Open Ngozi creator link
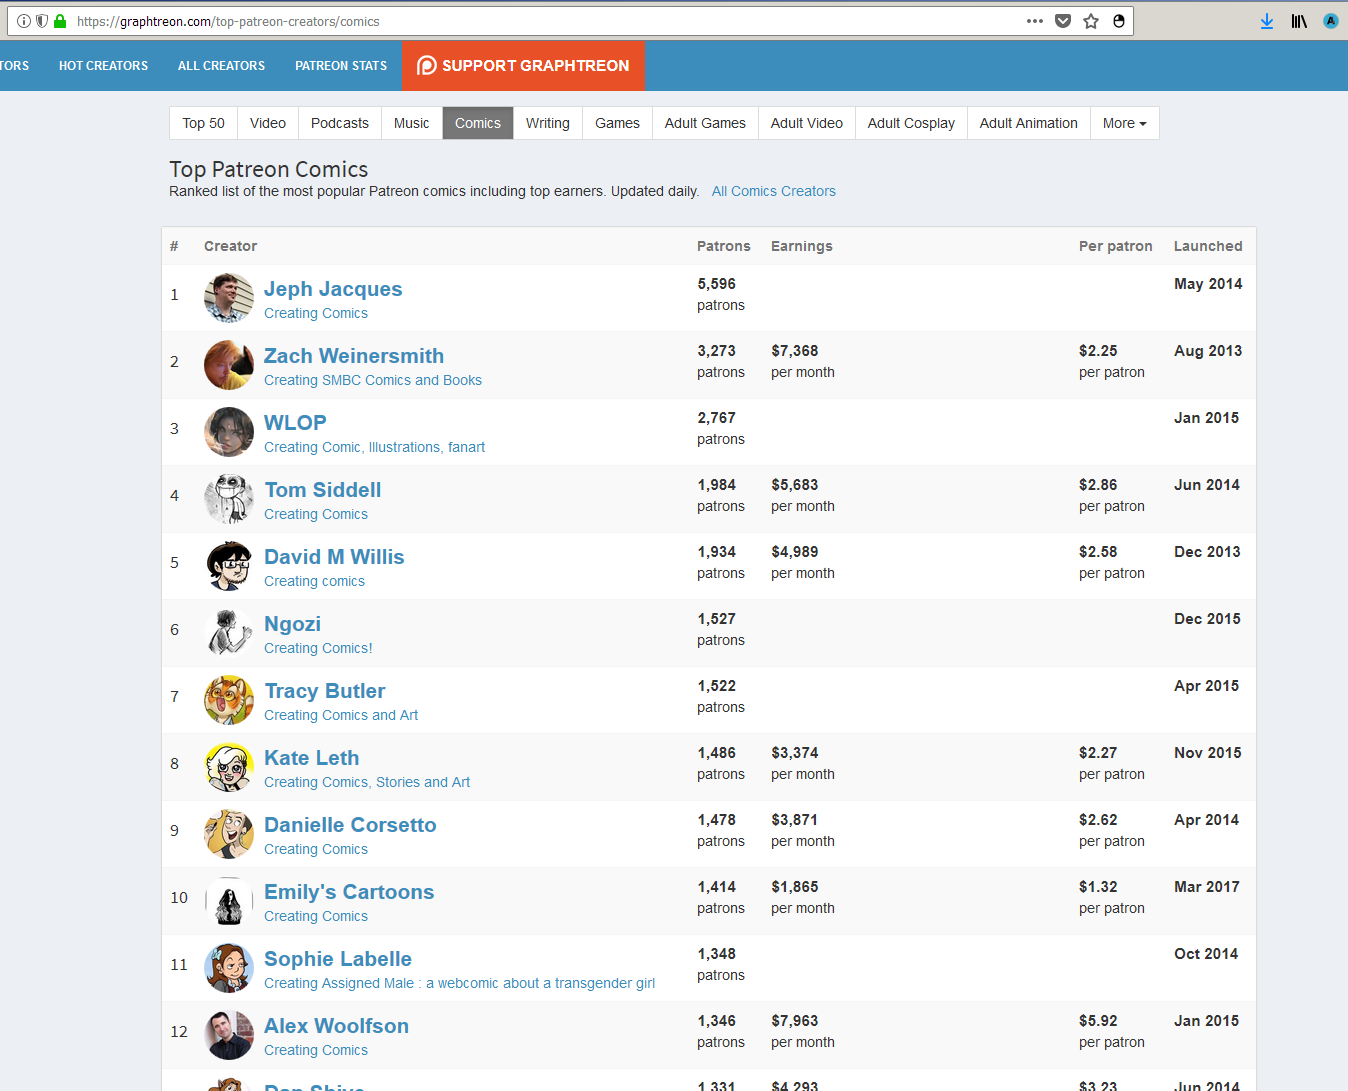 point(292,624)
